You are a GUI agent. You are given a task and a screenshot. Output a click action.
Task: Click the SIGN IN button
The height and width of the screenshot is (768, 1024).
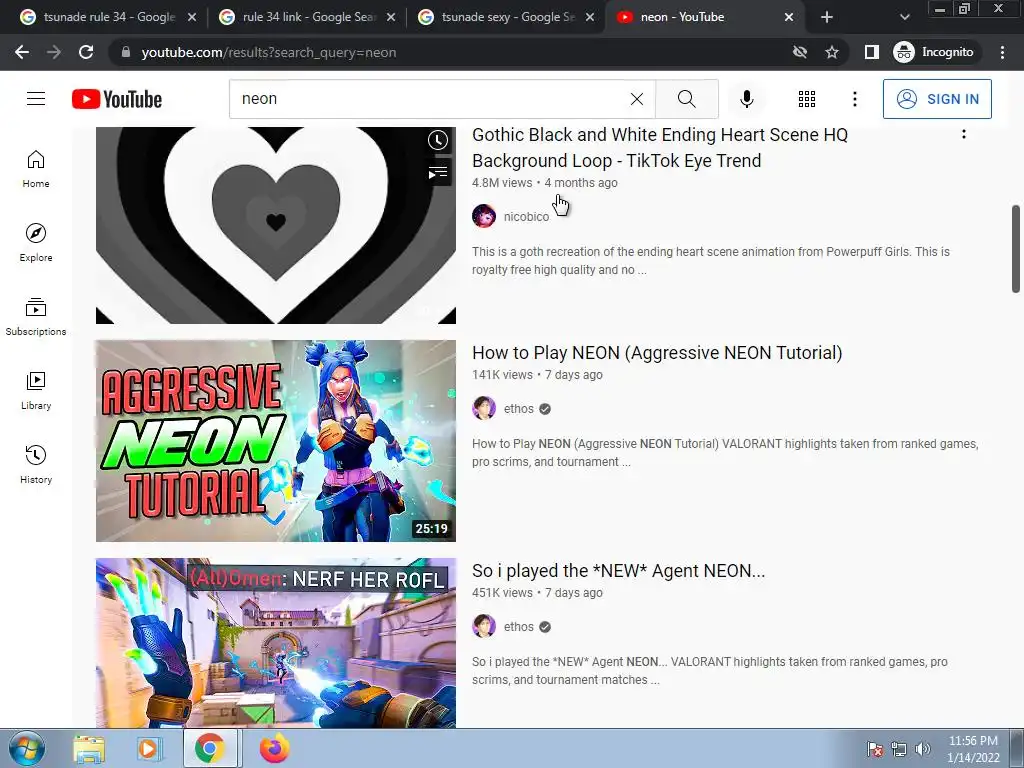coord(937,99)
